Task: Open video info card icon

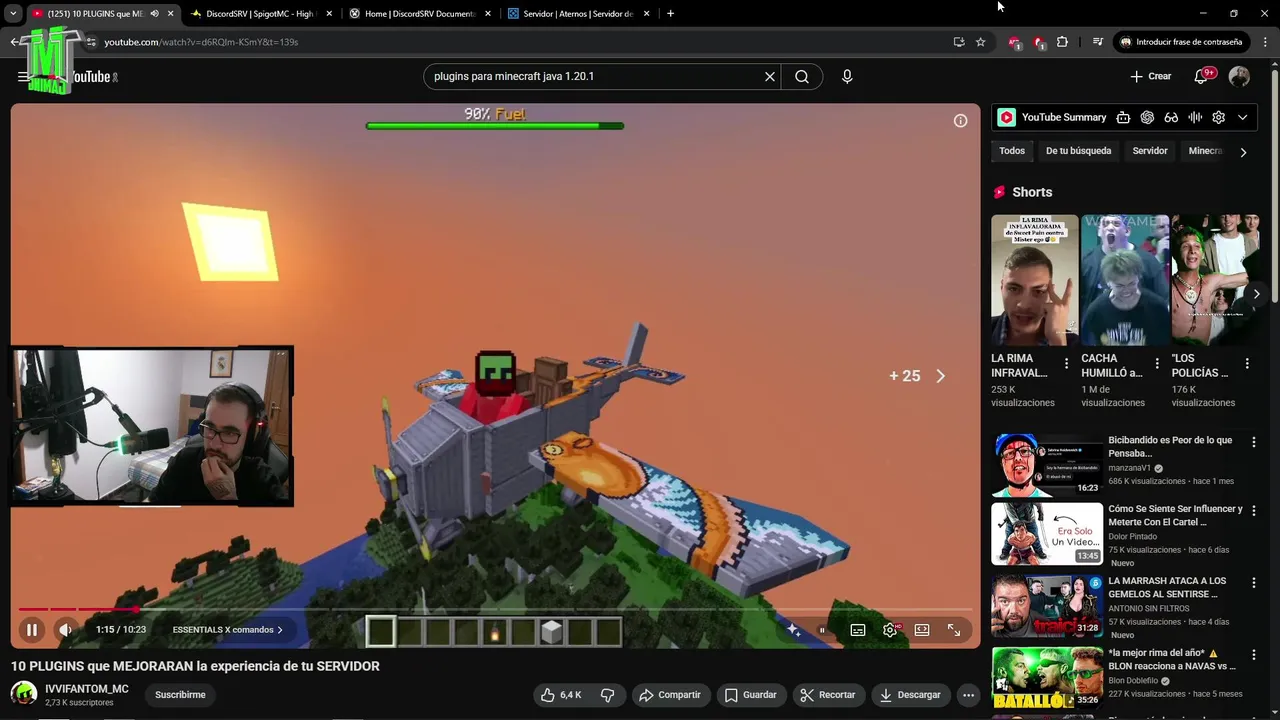Action: [x=960, y=121]
